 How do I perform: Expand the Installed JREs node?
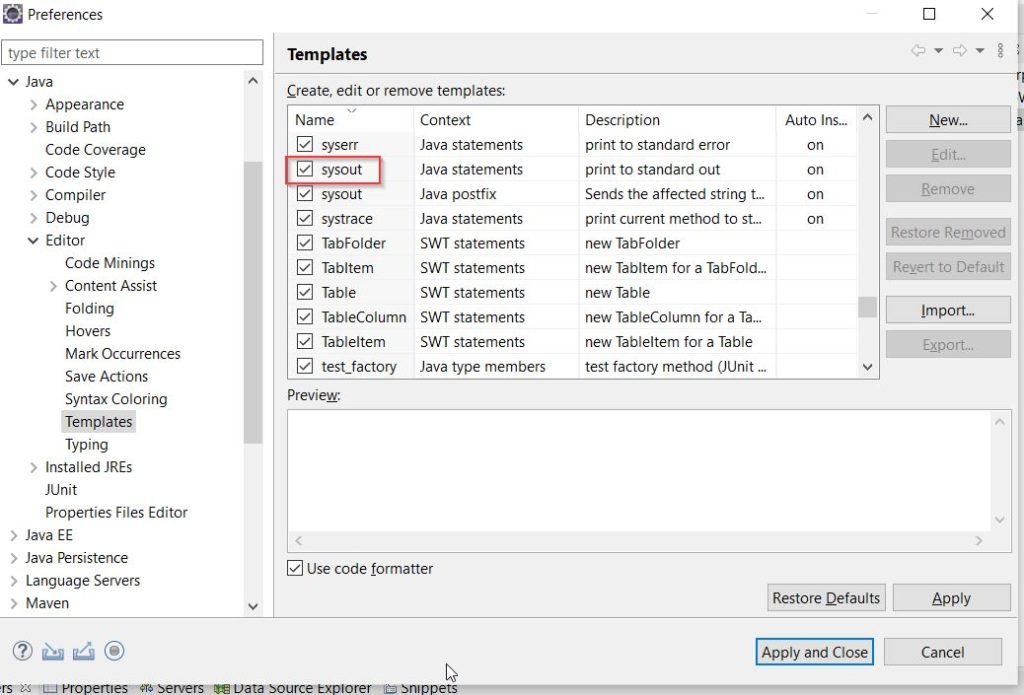tap(33, 467)
